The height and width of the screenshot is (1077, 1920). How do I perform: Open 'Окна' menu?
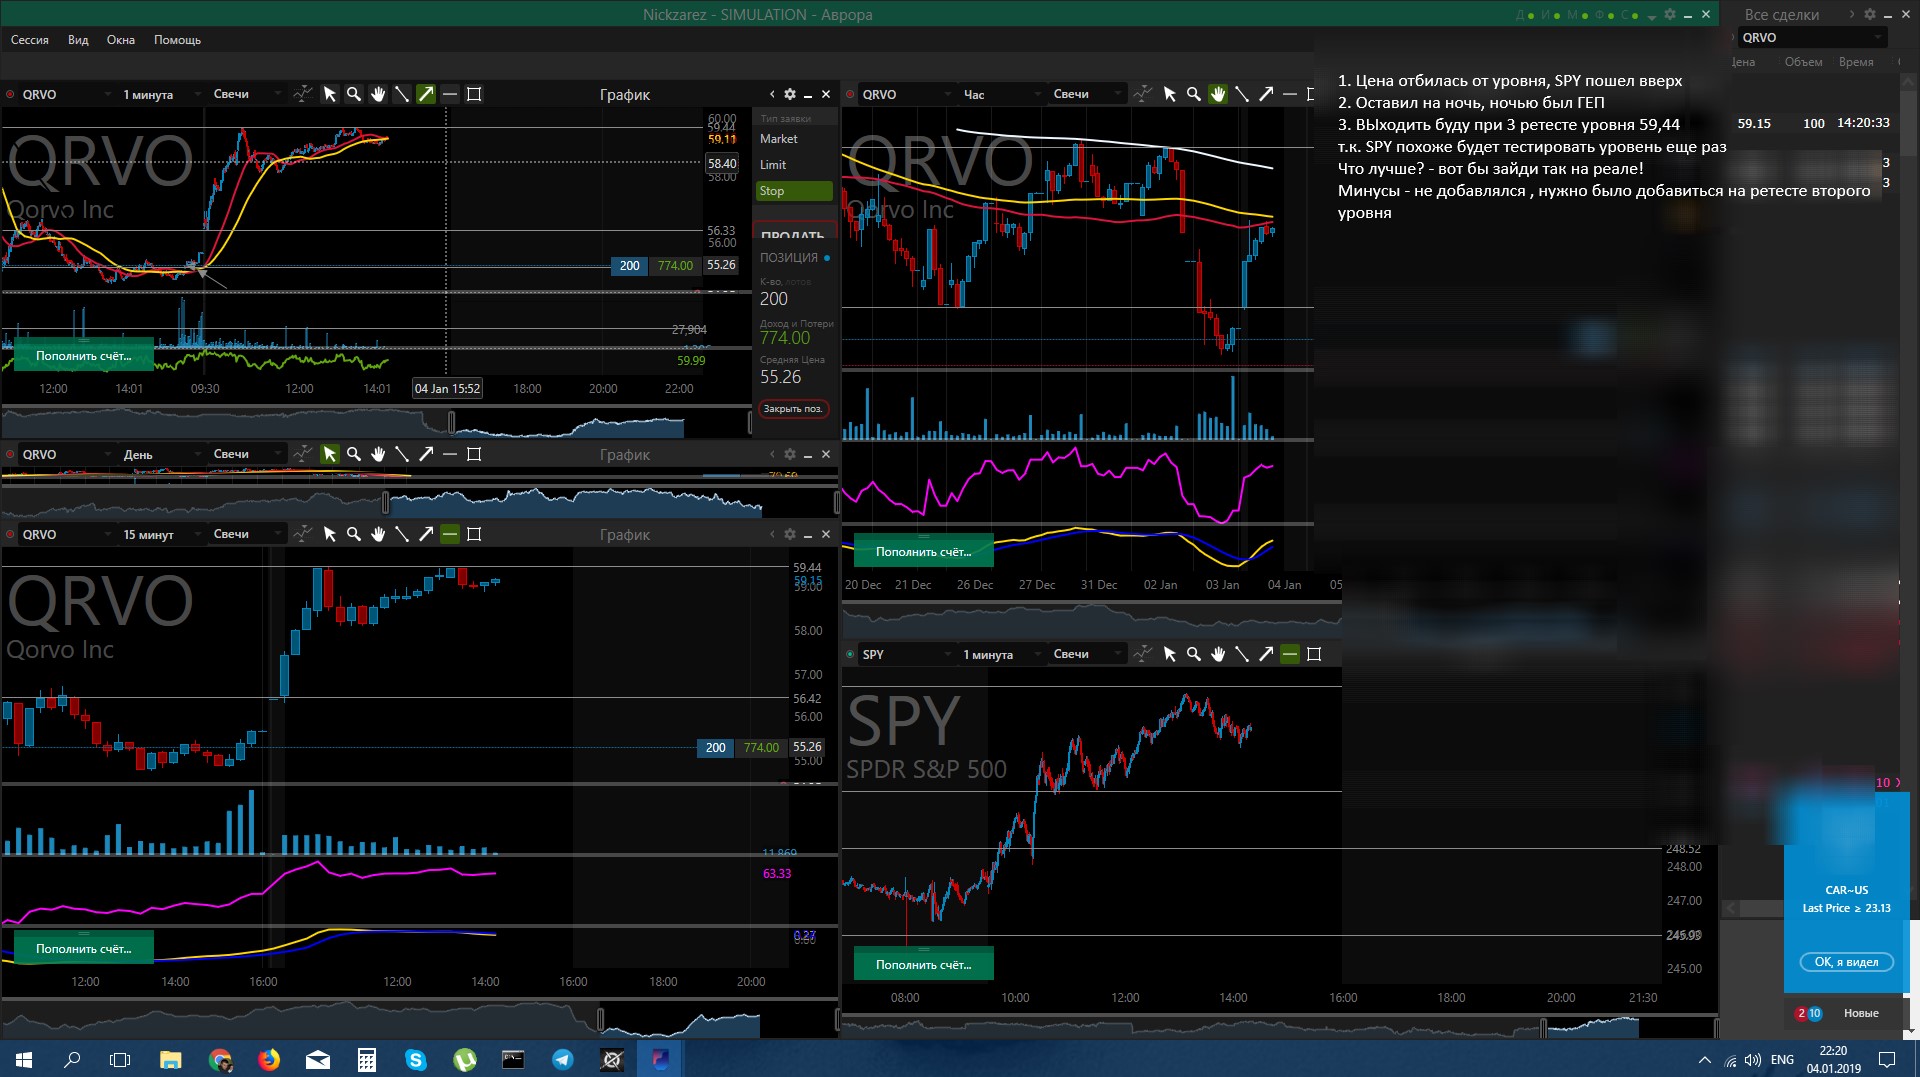(x=121, y=40)
